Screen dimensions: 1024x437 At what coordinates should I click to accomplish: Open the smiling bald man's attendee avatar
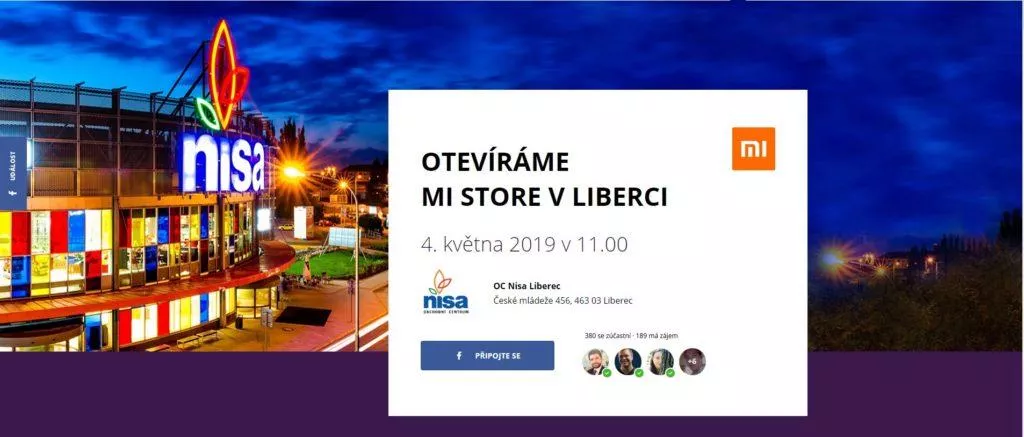tap(628, 361)
